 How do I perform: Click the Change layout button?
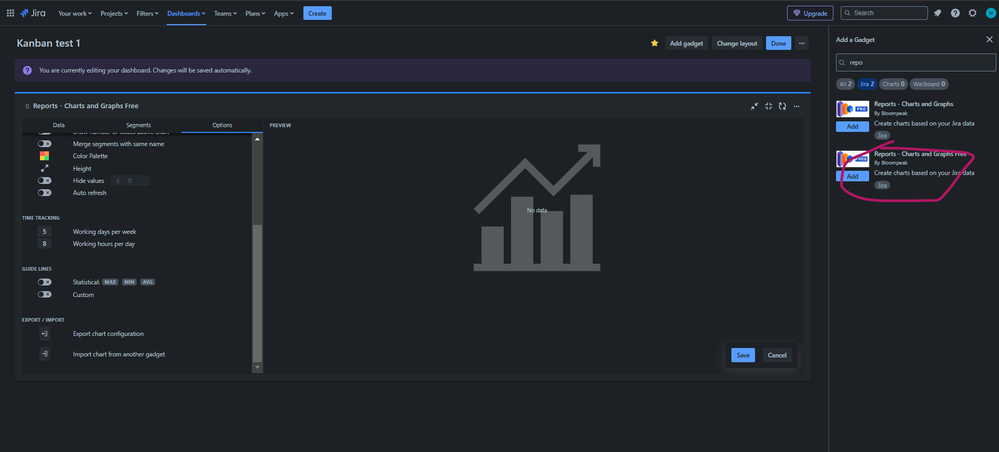(737, 43)
